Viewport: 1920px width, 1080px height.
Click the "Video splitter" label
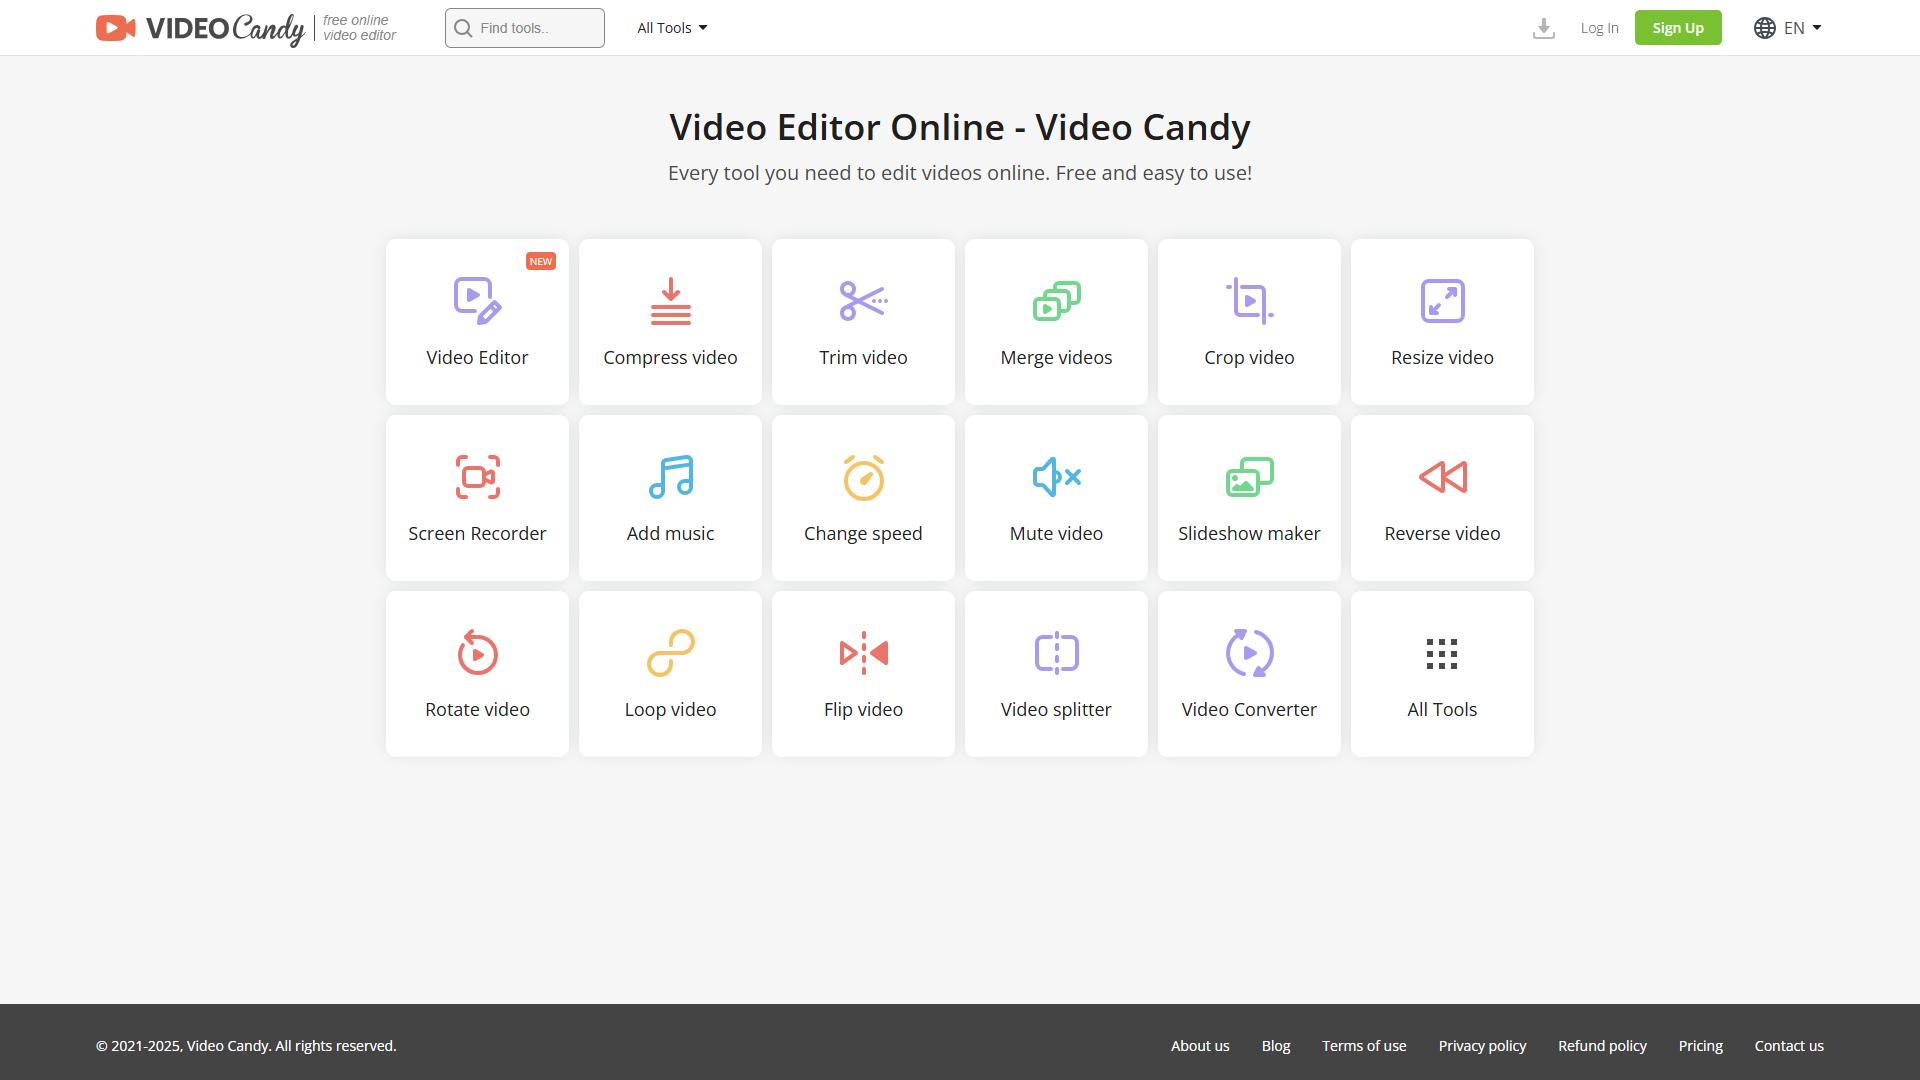point(1056,710)
